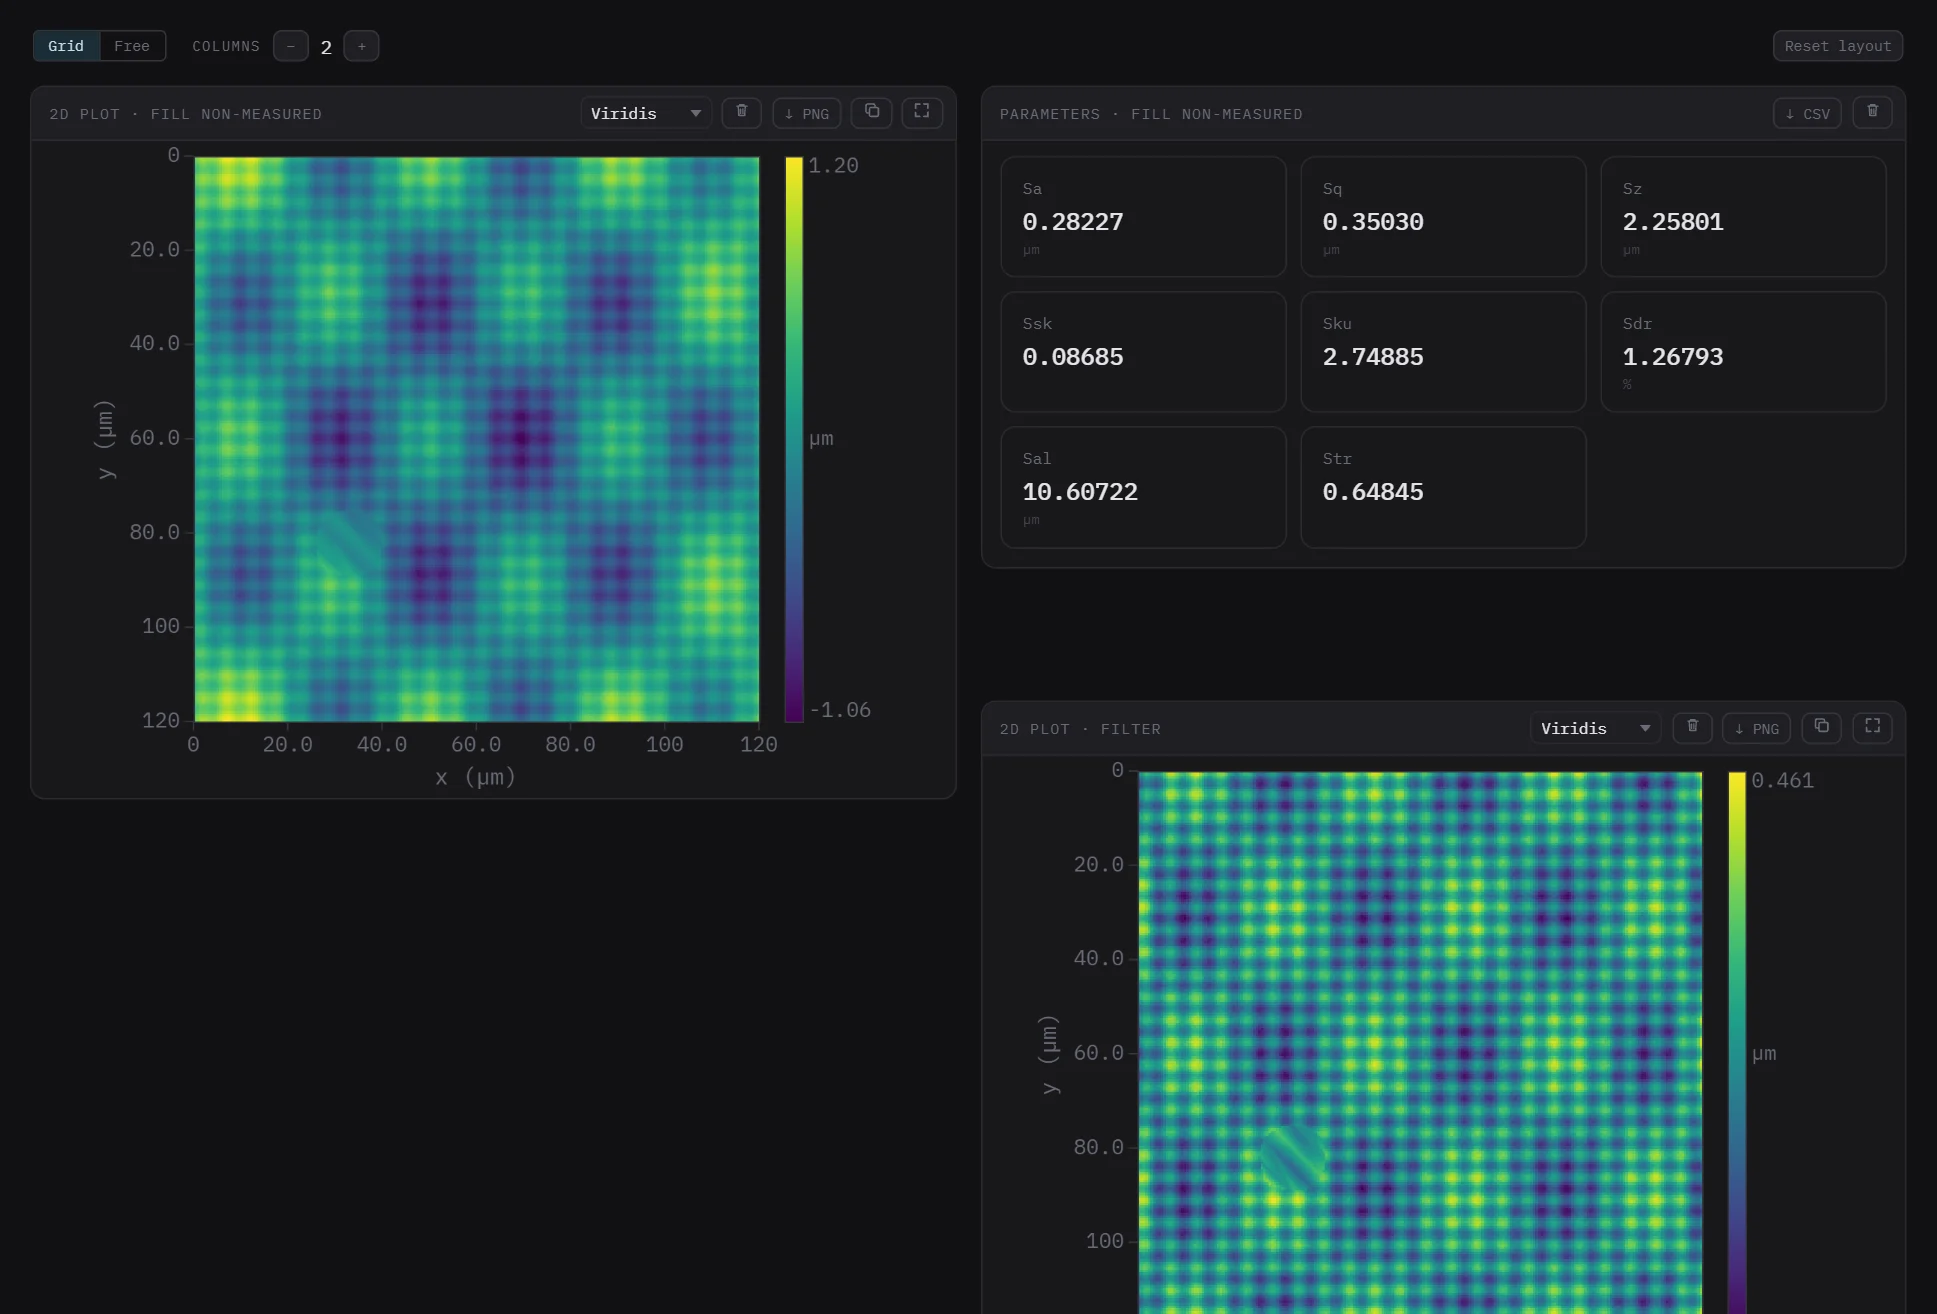This screenshot has height=1314, width=1937.
Task: Click the COLUMNS label
Action: point(226,46)
